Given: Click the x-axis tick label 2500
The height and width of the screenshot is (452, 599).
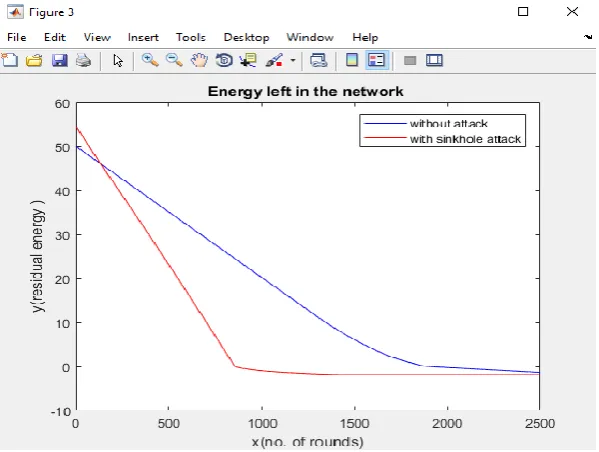Looking at the screenshot, I should [x=540, y=424].
